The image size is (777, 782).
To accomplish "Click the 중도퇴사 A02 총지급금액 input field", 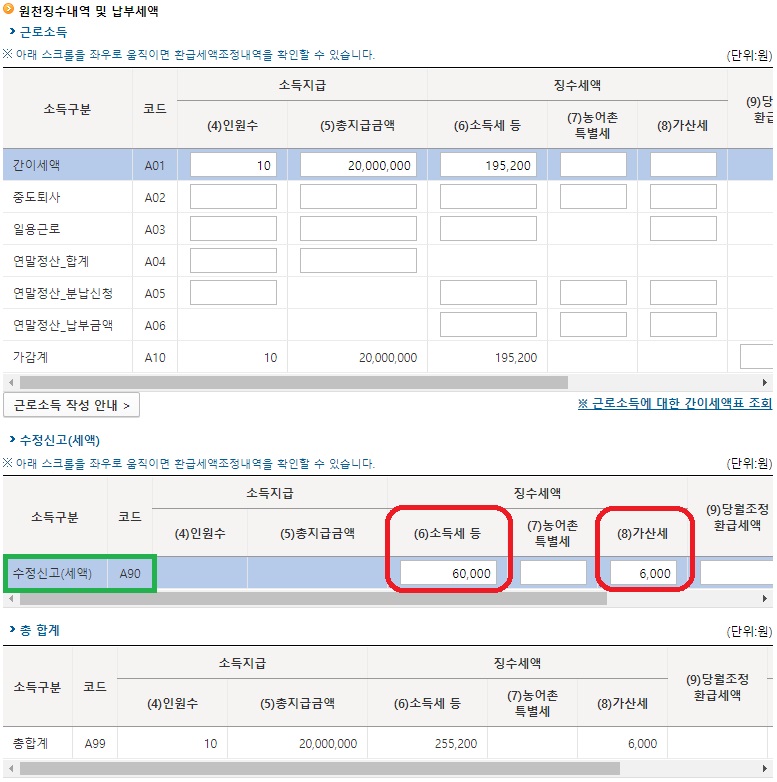I will (358, 197).
